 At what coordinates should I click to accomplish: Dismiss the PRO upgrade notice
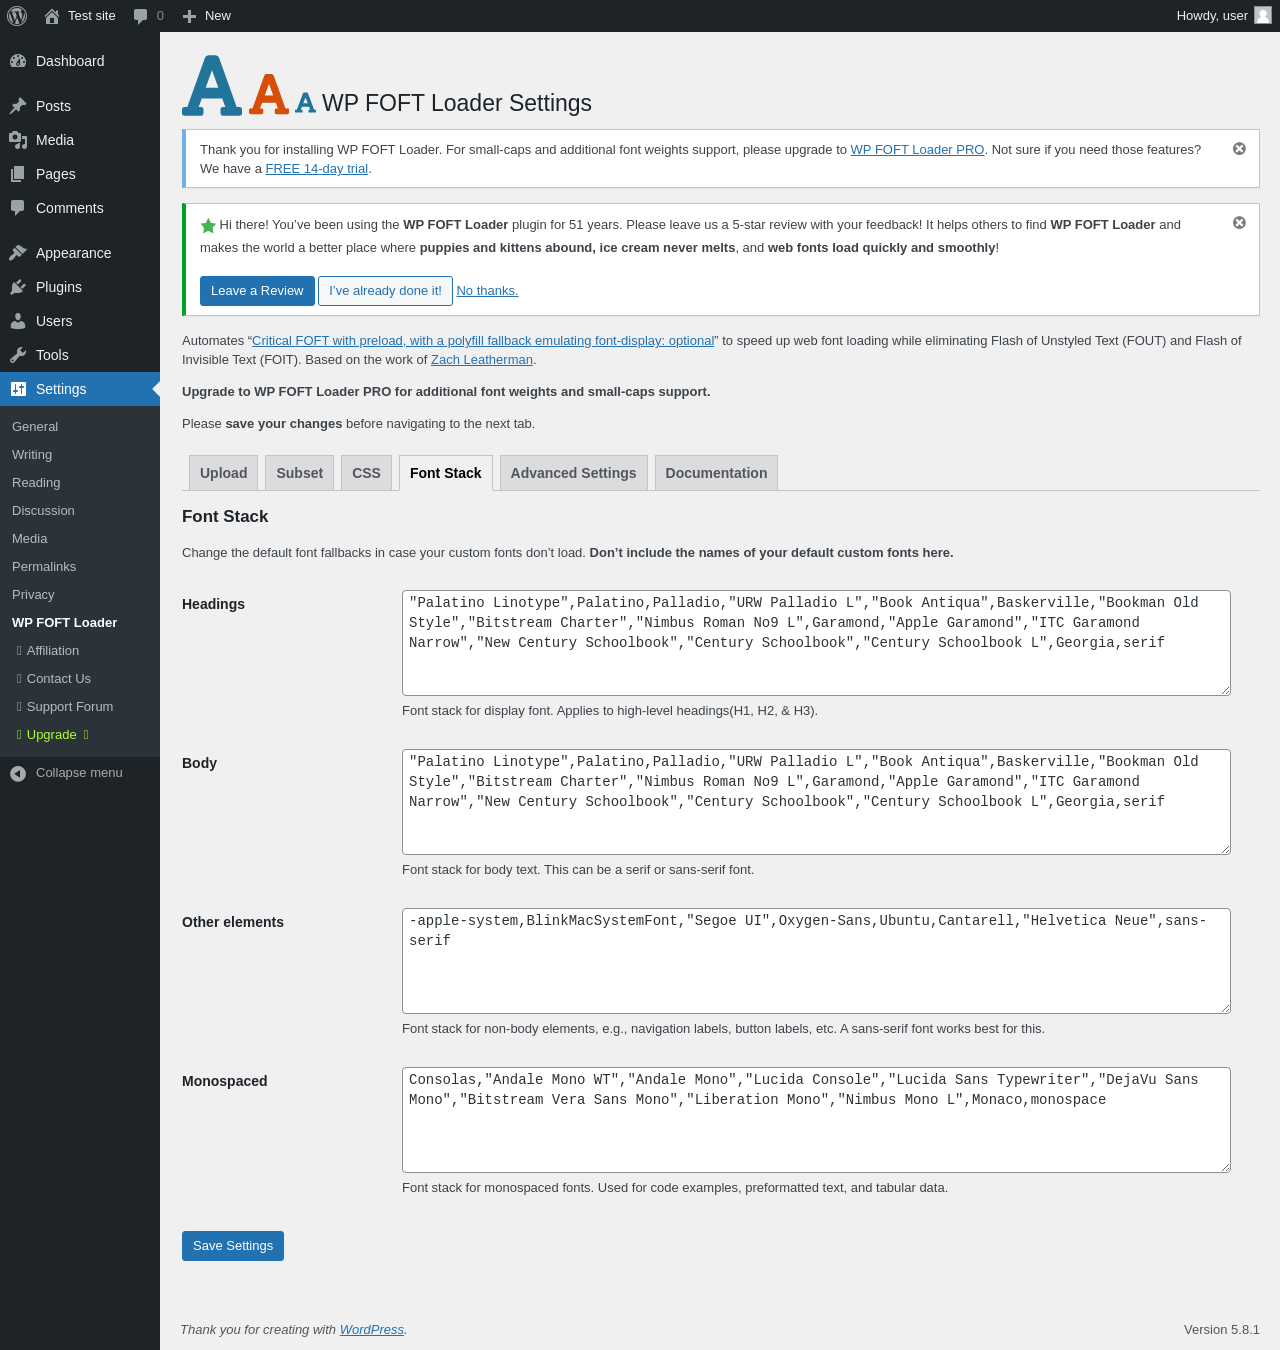(1239, 149)
